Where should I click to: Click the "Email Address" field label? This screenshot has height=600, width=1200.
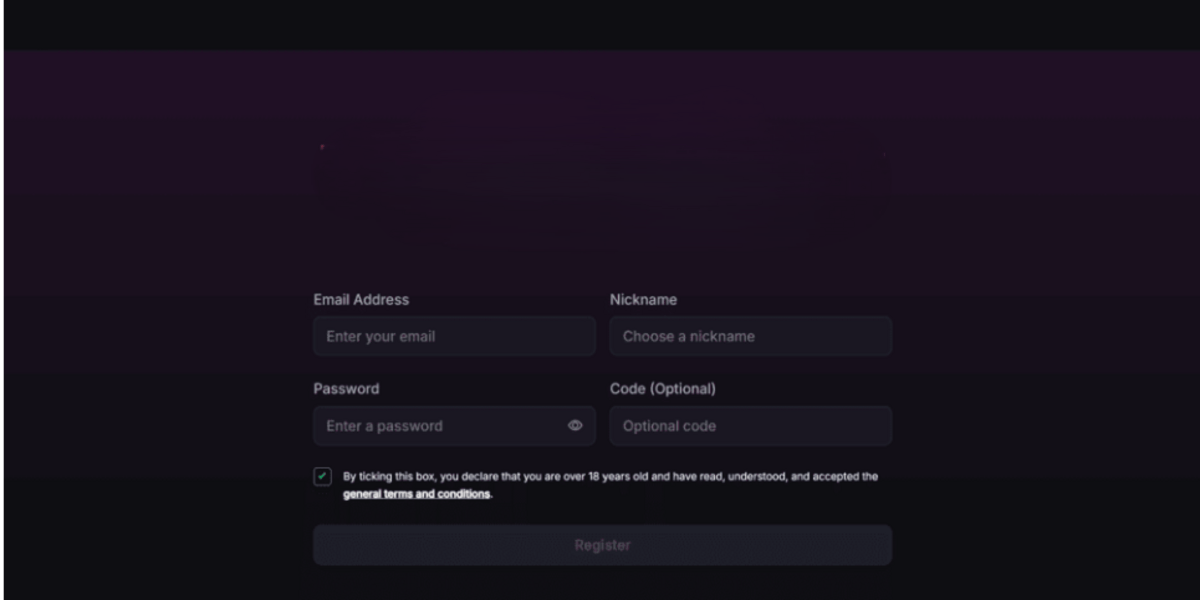[361, 300]
